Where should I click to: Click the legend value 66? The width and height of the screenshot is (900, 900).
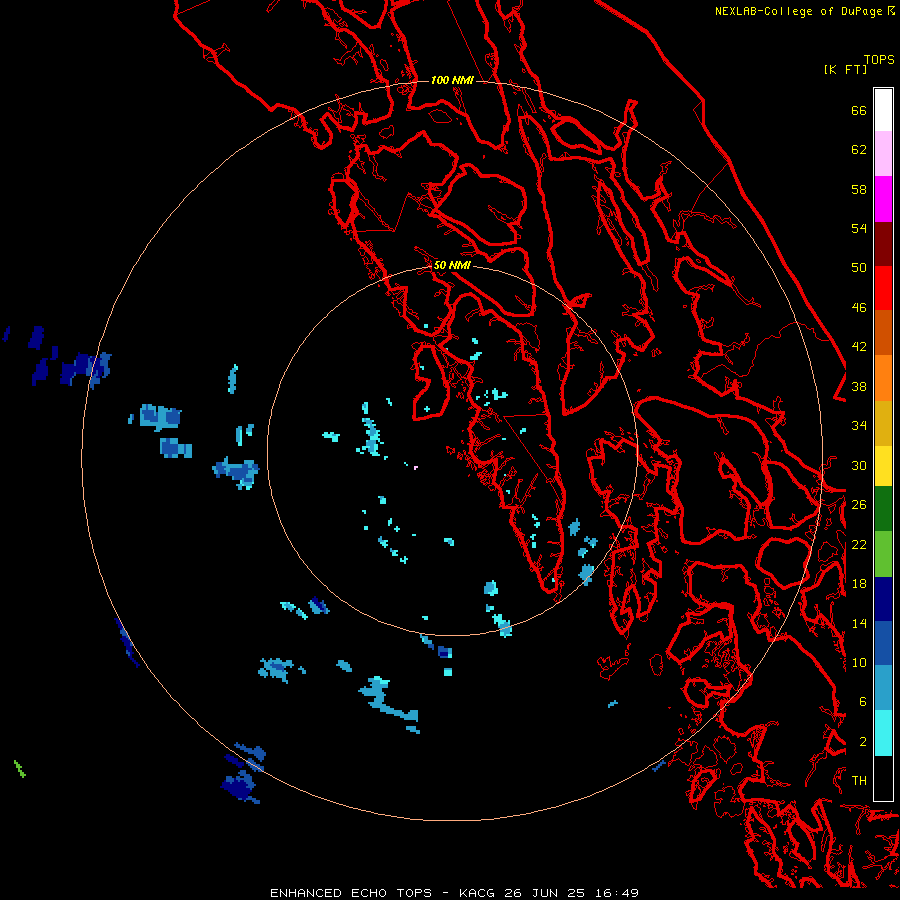tap(859, 110)
